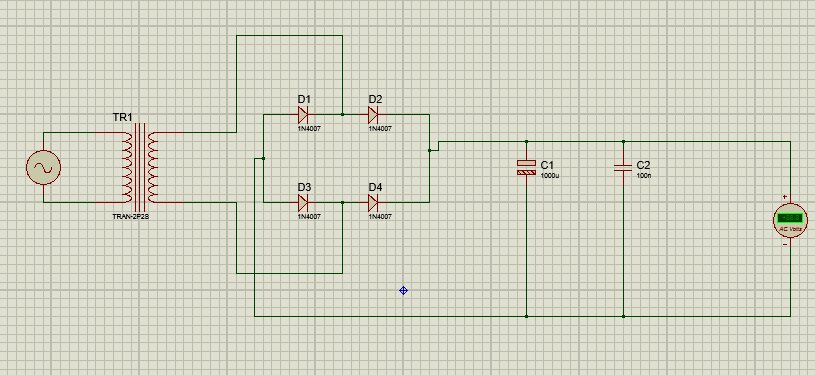Click the junction dot between D1 and D2
The image size is (815, 375).
click(x=343, y=114)
